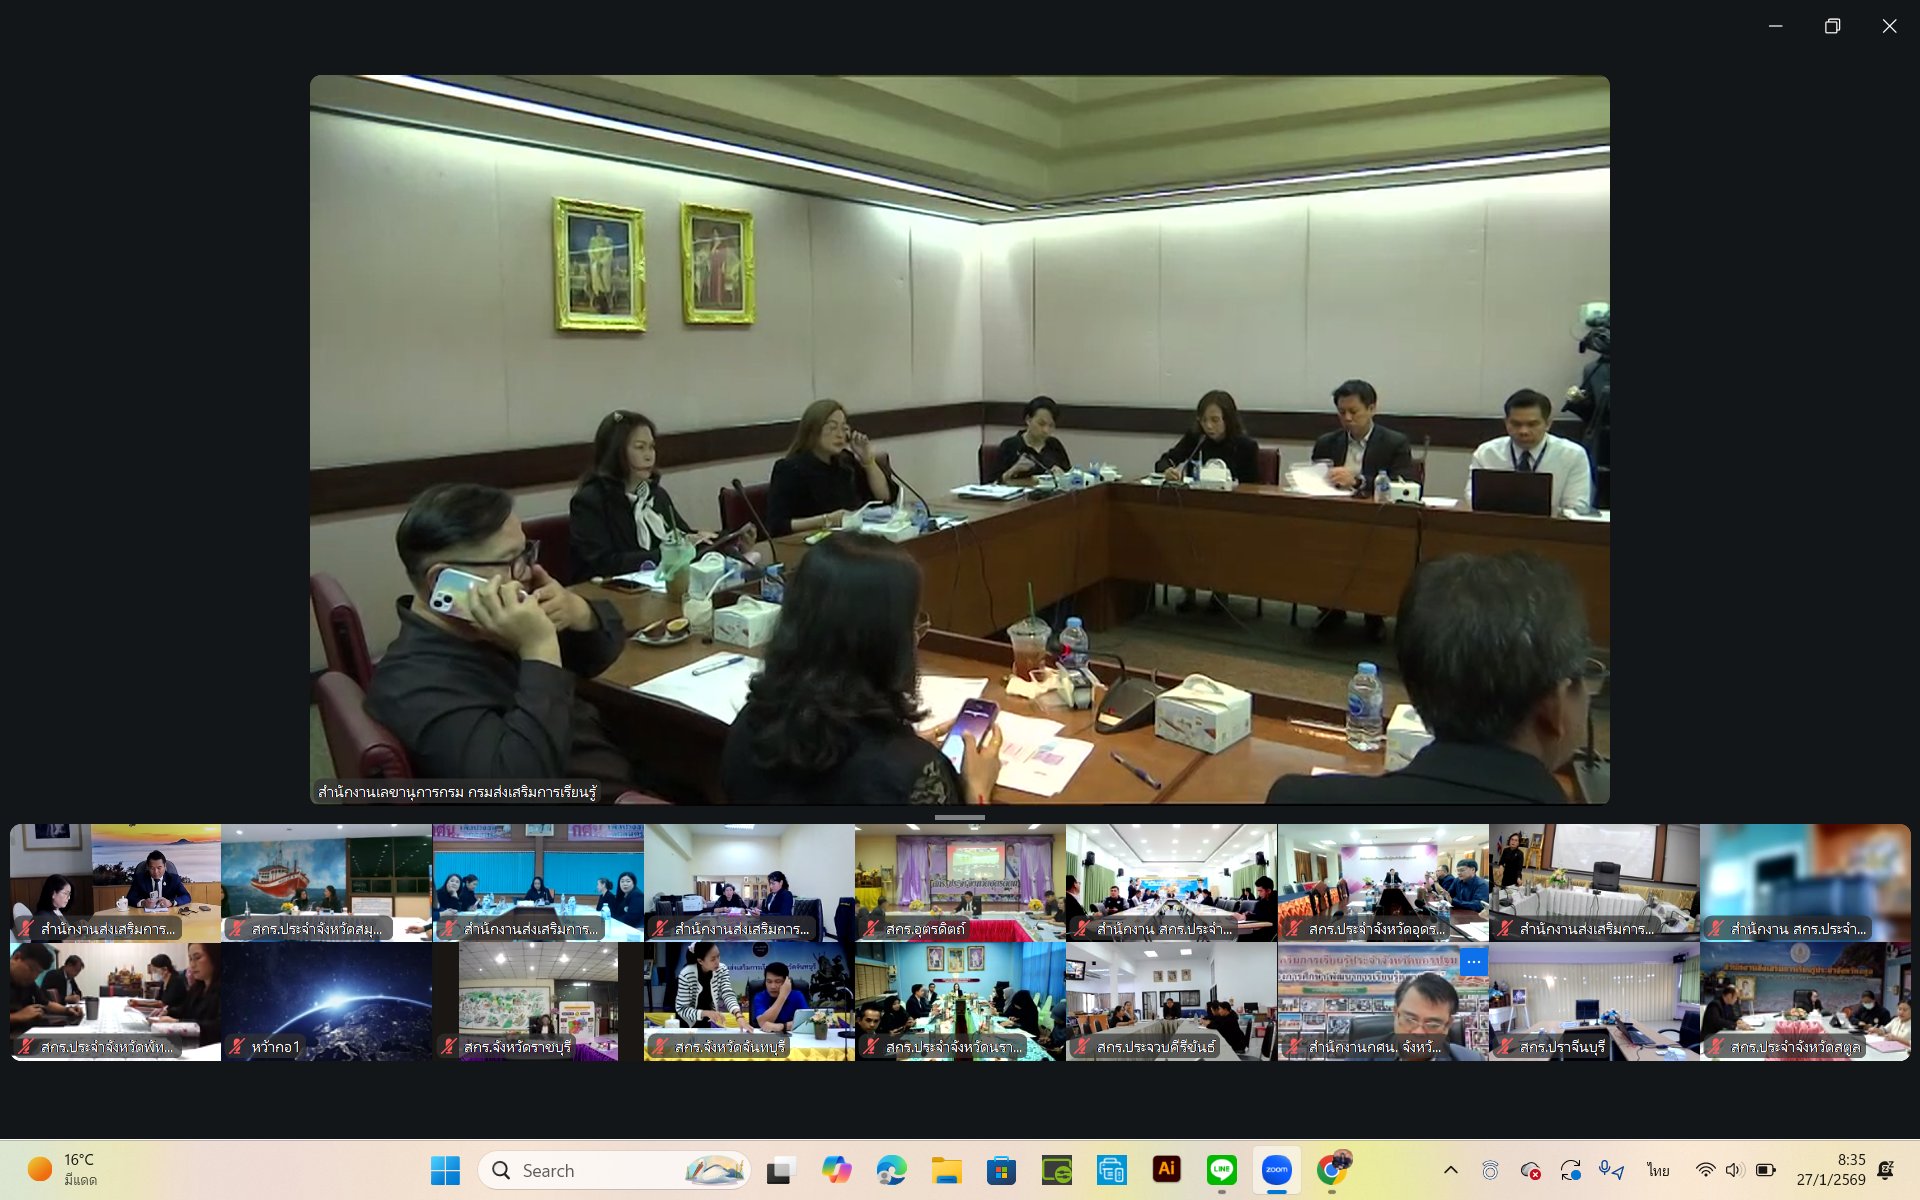This screenshot has width=1920, height=1200.
Task: Open clock and date calendar flyout
Action: [1830, 1169]
